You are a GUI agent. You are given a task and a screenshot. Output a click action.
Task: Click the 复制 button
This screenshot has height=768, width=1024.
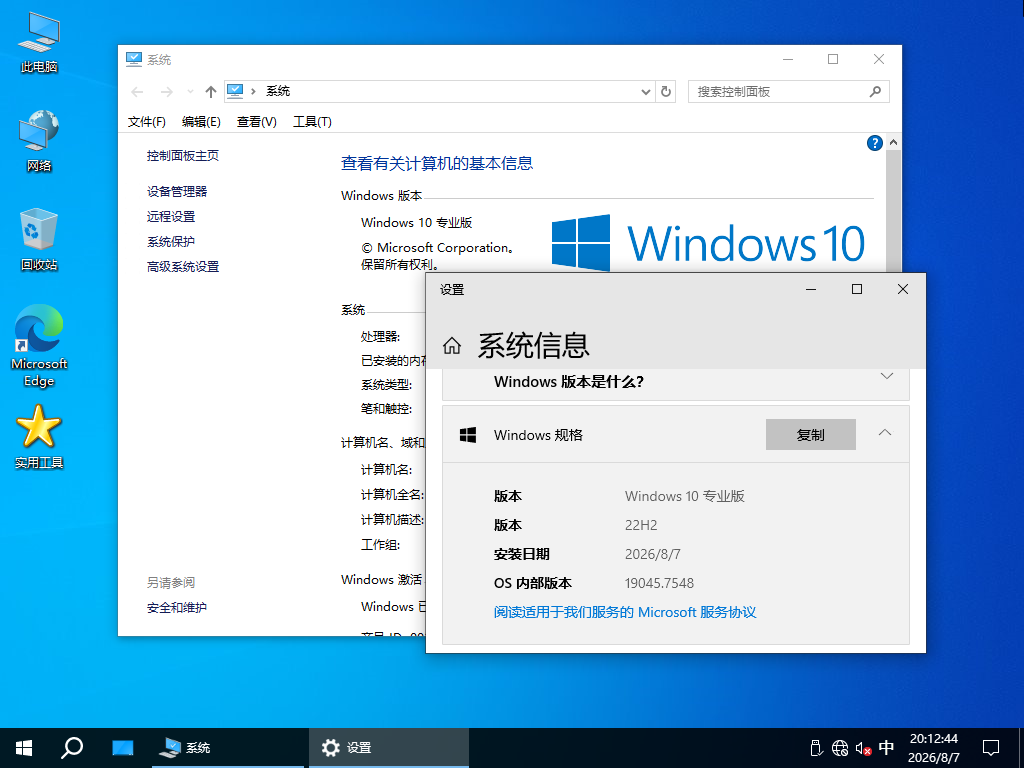click(810, 434)
